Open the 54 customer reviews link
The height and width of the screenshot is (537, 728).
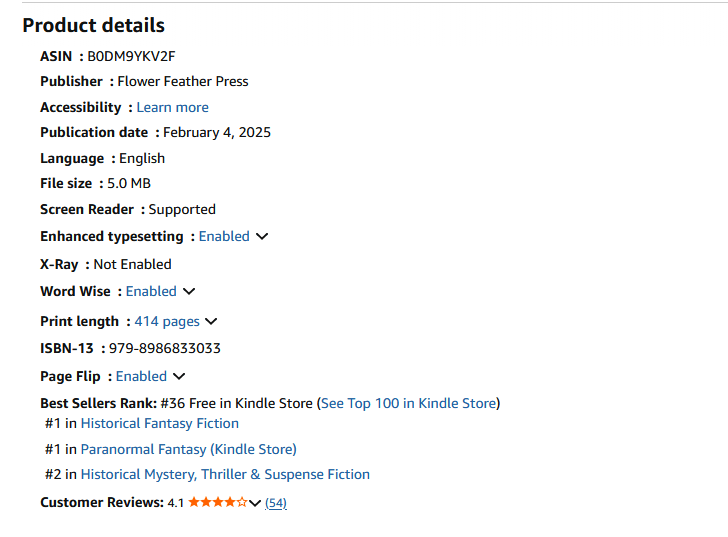[x=276, y=503]
